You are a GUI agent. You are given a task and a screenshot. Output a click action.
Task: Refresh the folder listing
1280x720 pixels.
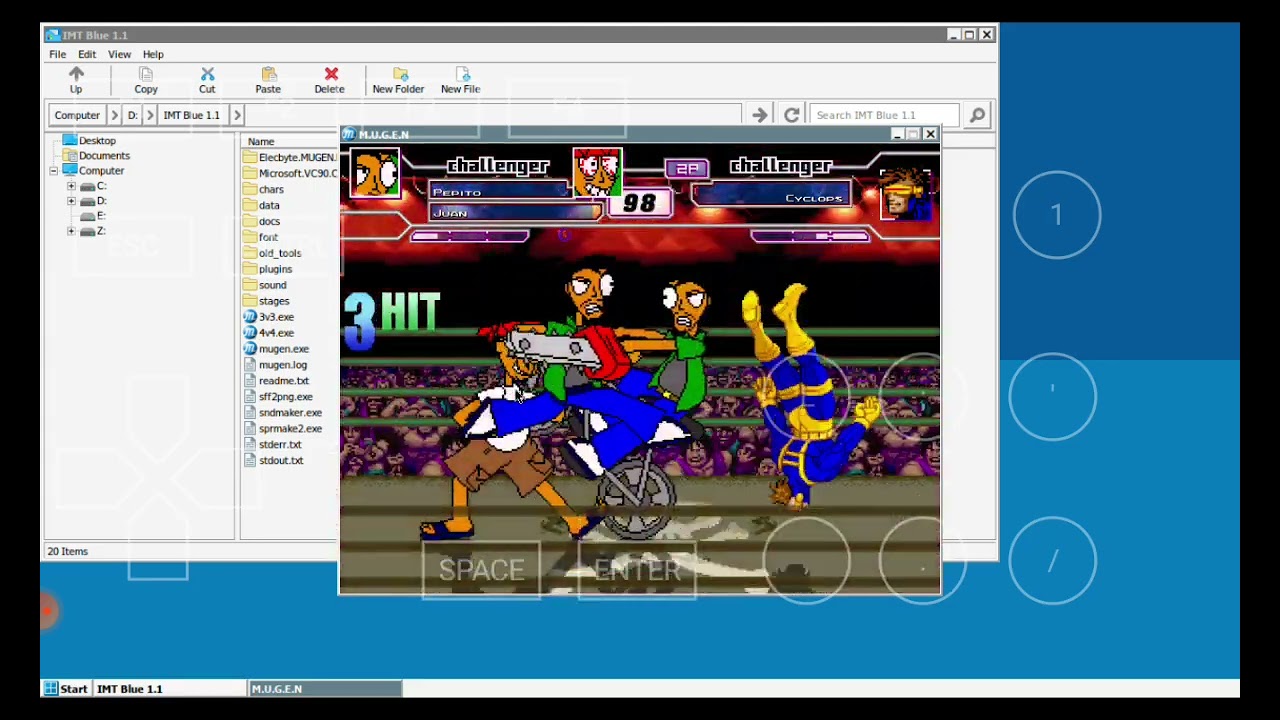pyautogui.click(x=791, y=115)
